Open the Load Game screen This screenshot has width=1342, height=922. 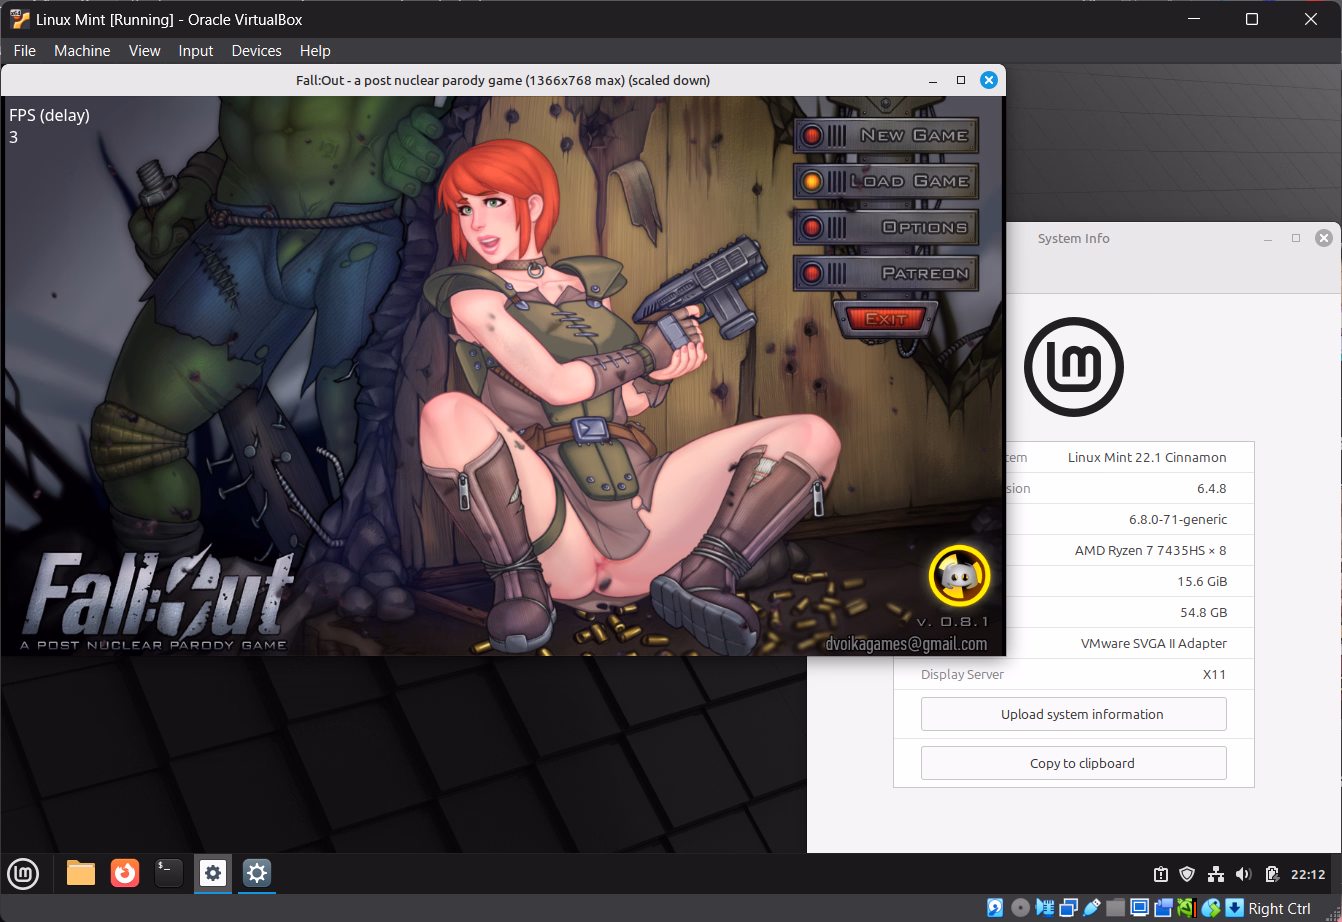pos(886,181)
